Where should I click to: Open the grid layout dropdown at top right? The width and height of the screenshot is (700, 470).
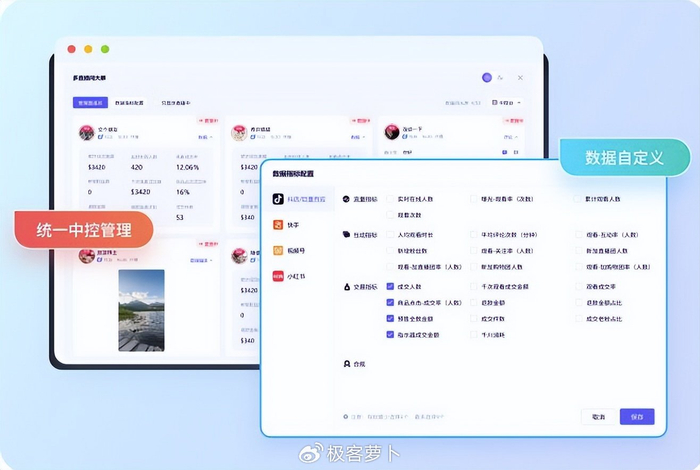[507, 103]
